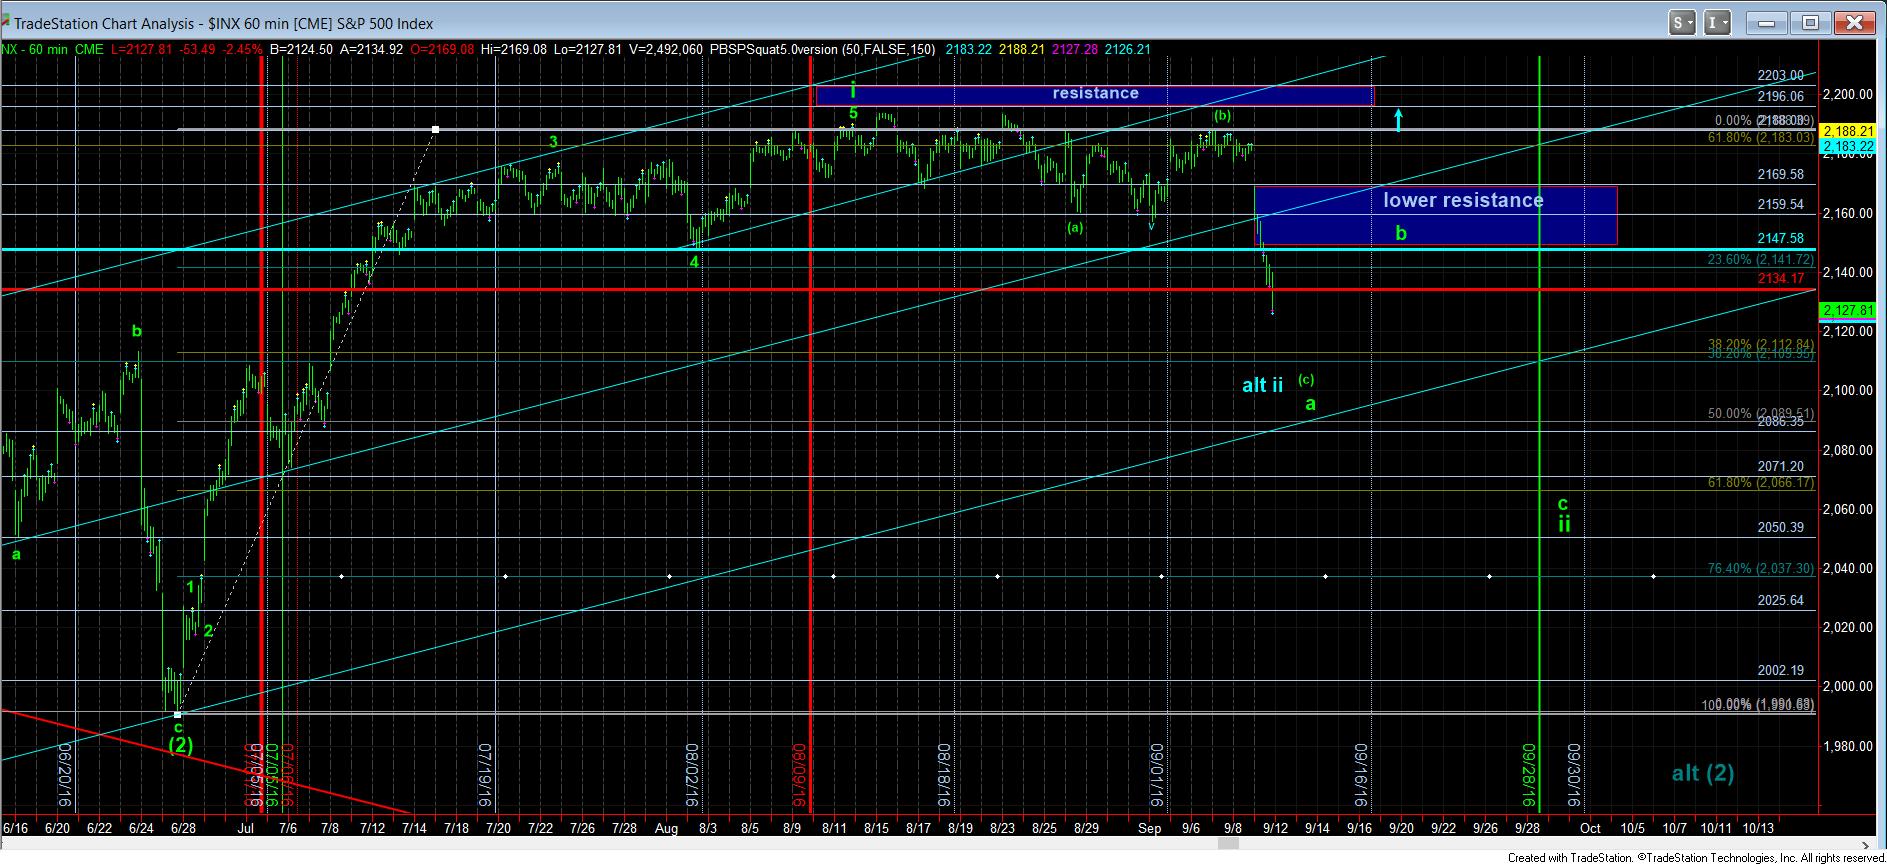Image resolution: width=1887 pixels, height=864 pixels.
Task: Maximize the Chart Analysis window
Action: 1810,22
